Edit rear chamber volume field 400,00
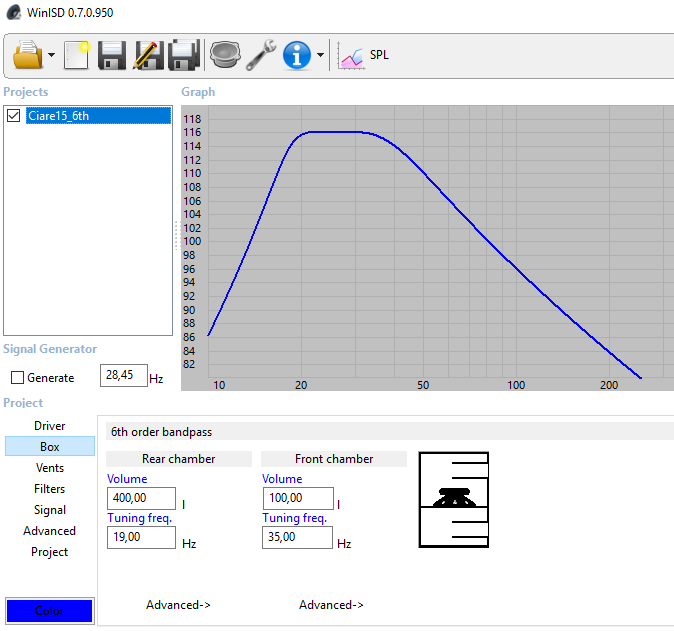 141,498
